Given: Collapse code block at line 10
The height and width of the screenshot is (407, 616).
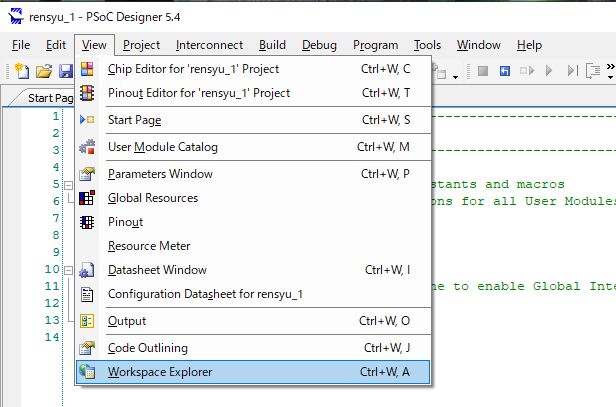Looking at the screenshot, I should [68, 270].
